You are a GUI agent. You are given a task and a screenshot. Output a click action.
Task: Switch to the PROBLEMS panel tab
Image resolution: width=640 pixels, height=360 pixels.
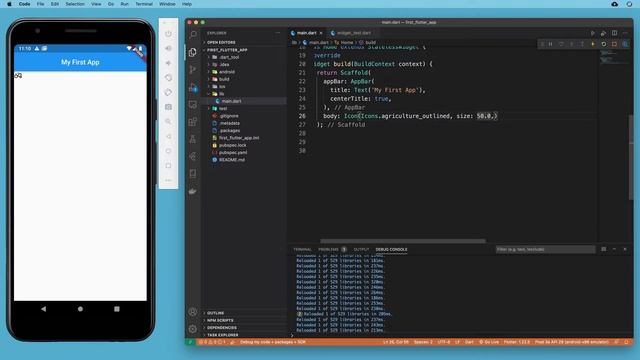tap(329, 249)
